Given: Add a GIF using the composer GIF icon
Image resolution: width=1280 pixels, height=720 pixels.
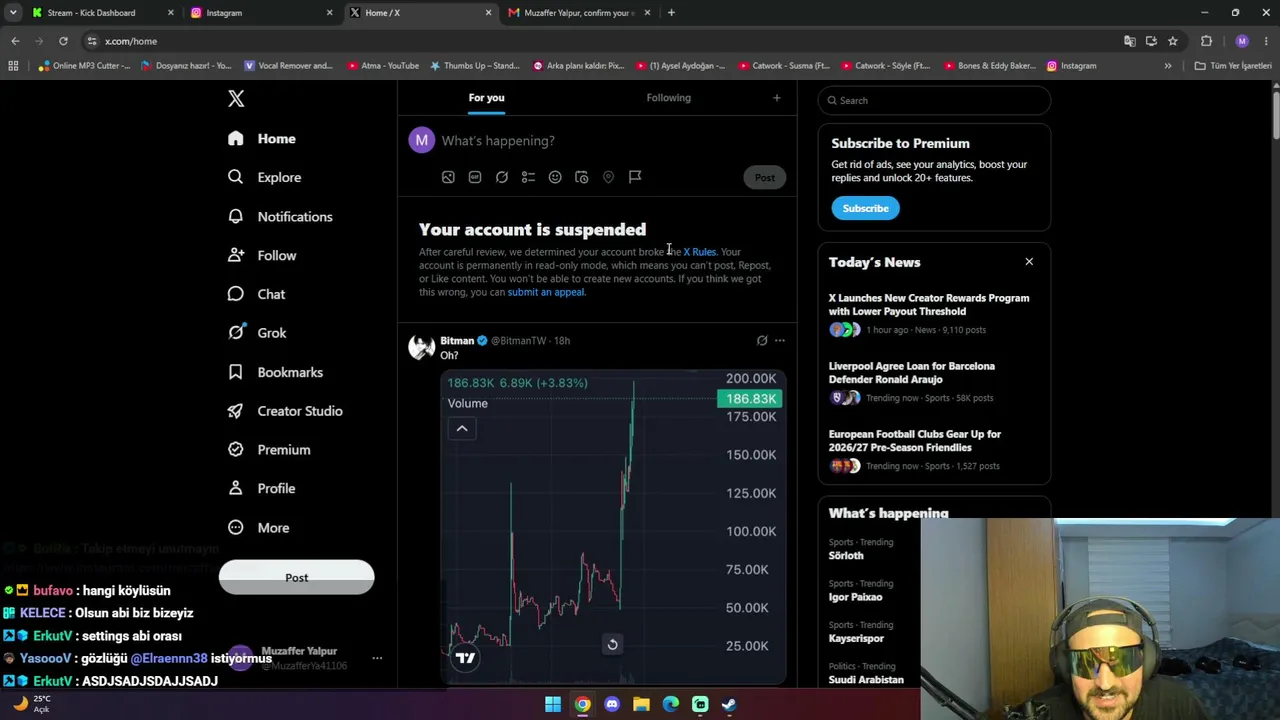Looking at the screenshot, I should pos(475,177).
